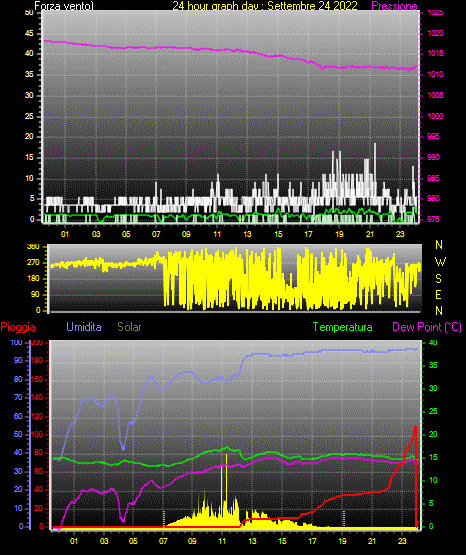Click the green 'Temperatura' legend label
The image size is (466, 555).
343,327
